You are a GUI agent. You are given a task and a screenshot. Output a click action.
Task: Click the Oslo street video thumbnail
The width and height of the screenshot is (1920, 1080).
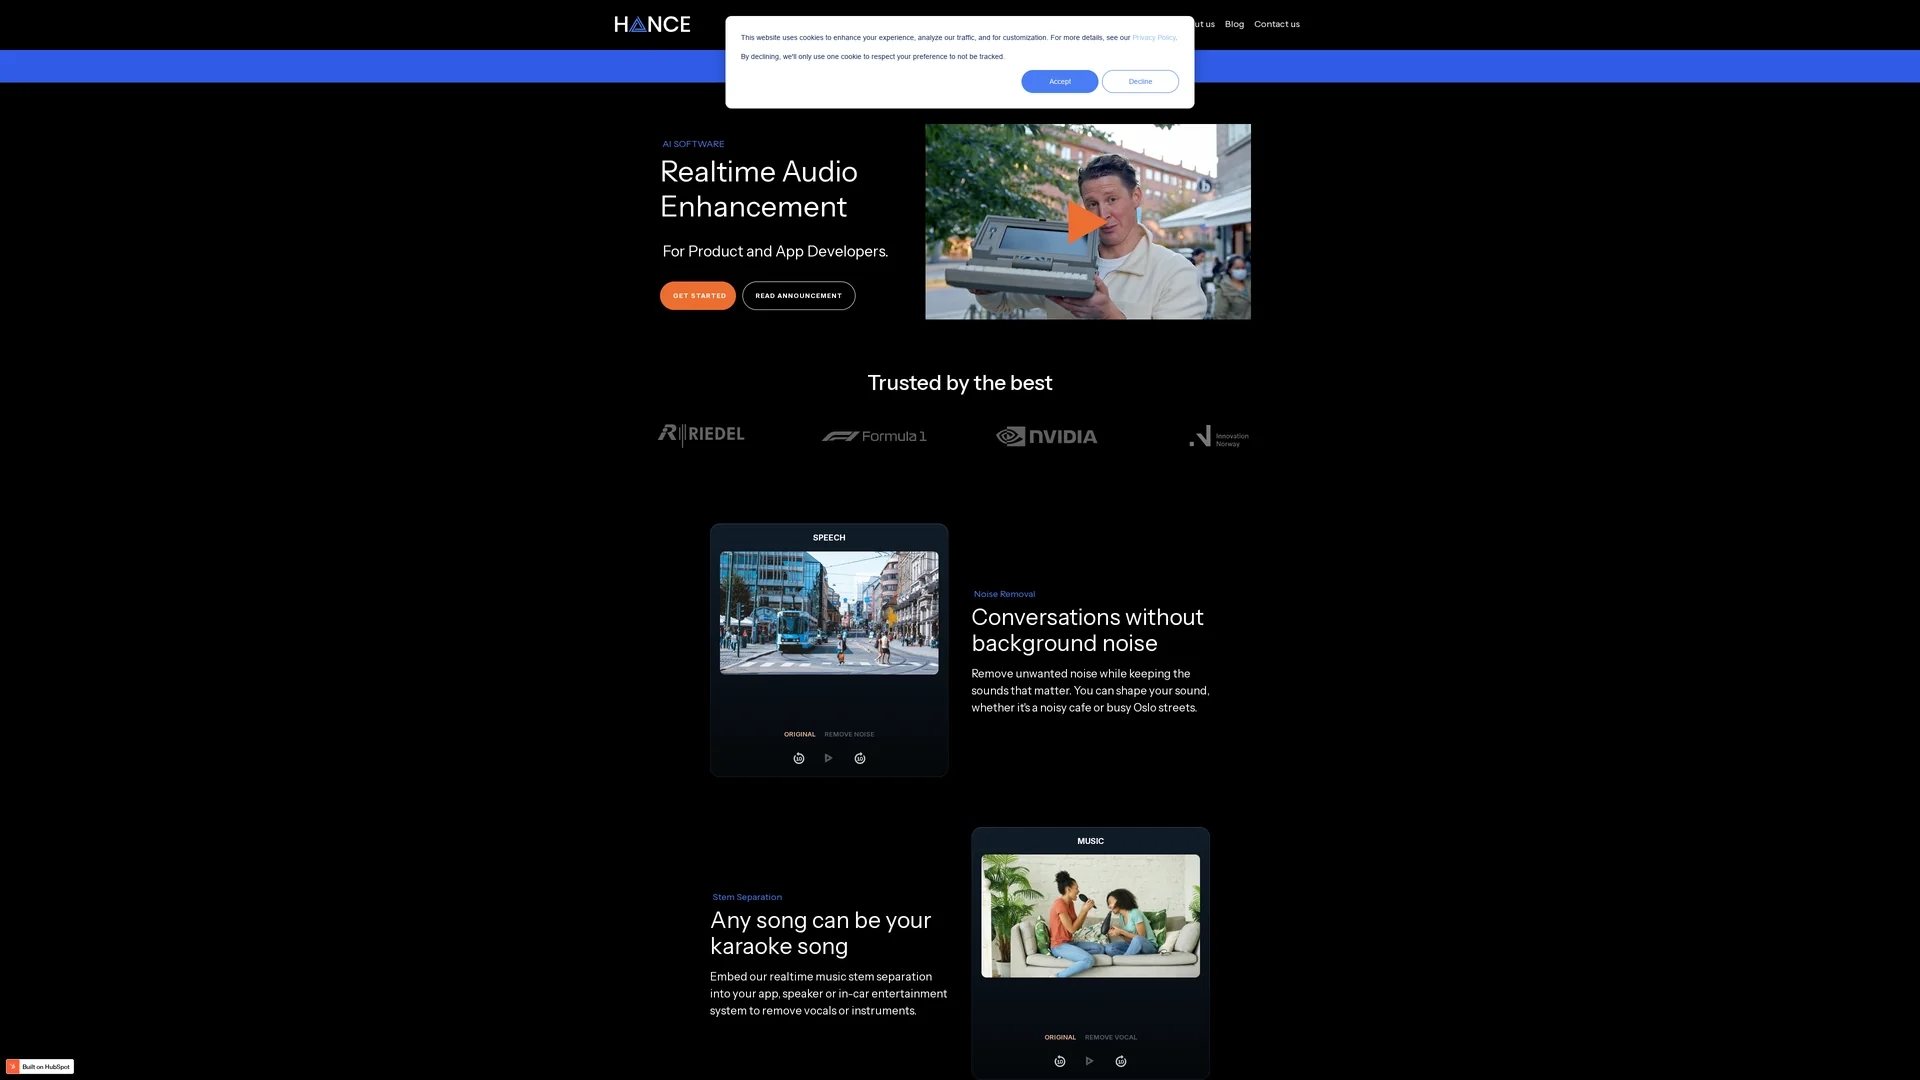[x=829, y=613]
